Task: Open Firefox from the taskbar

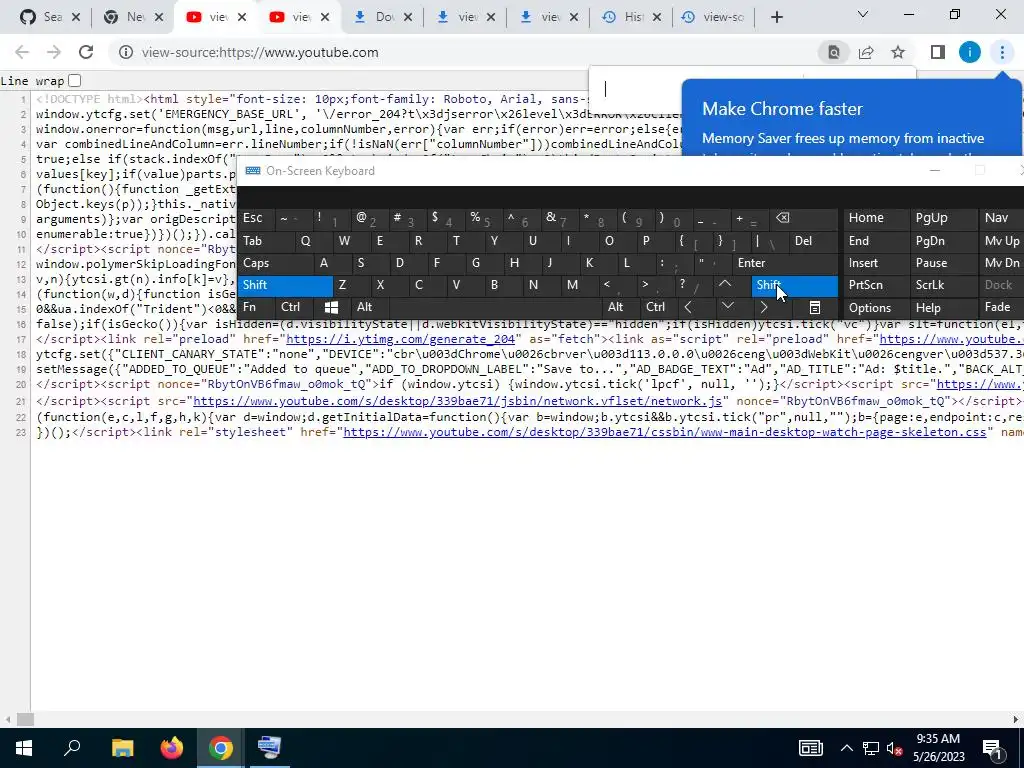Action: click(x=172, y=748)
